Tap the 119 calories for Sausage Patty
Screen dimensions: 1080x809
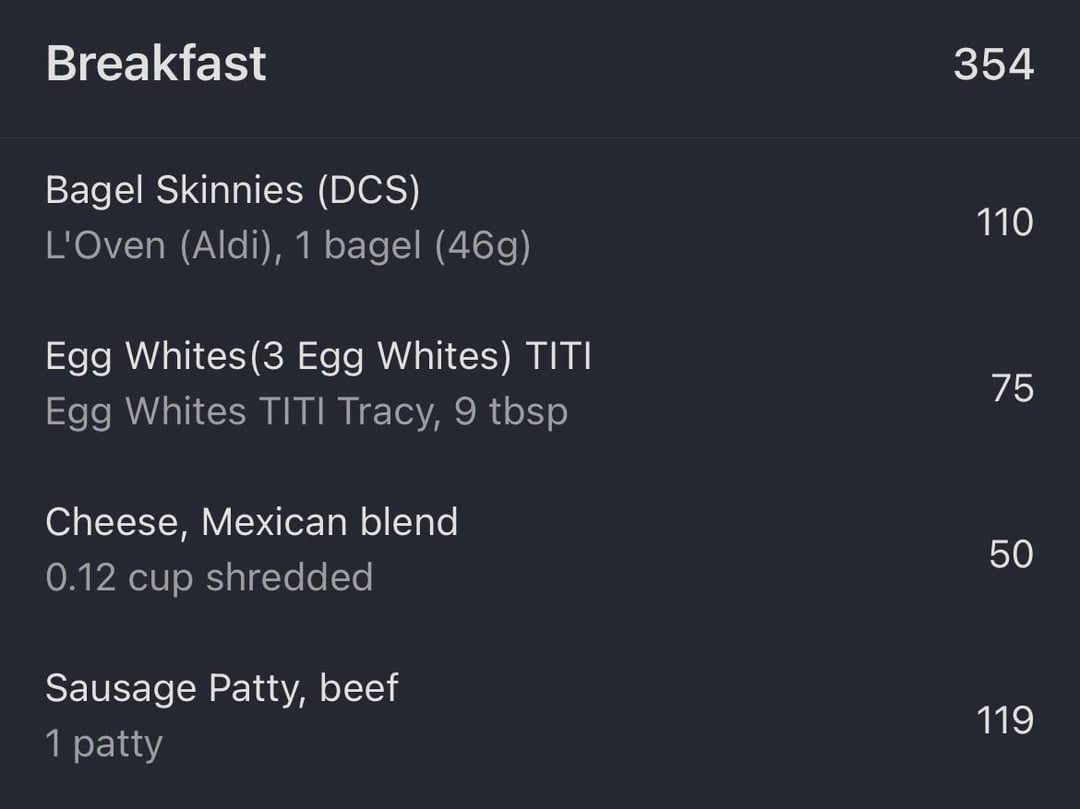coord(1005,721)
